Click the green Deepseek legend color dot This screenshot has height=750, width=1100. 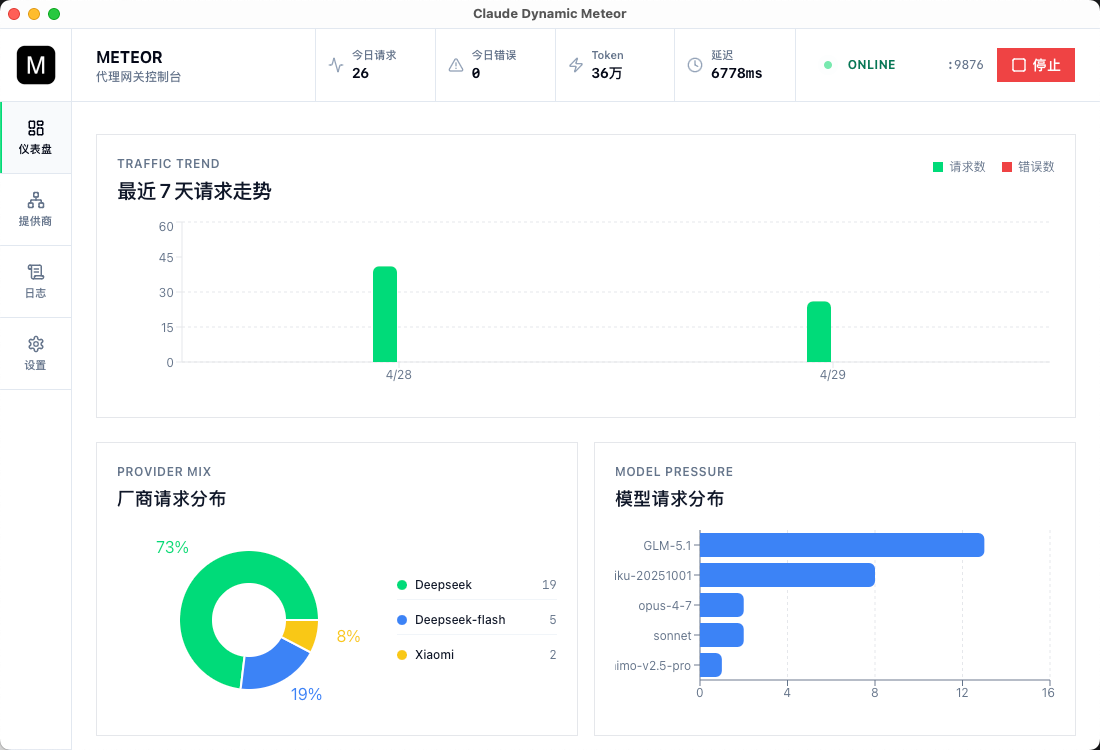click(x=400, y=584)
